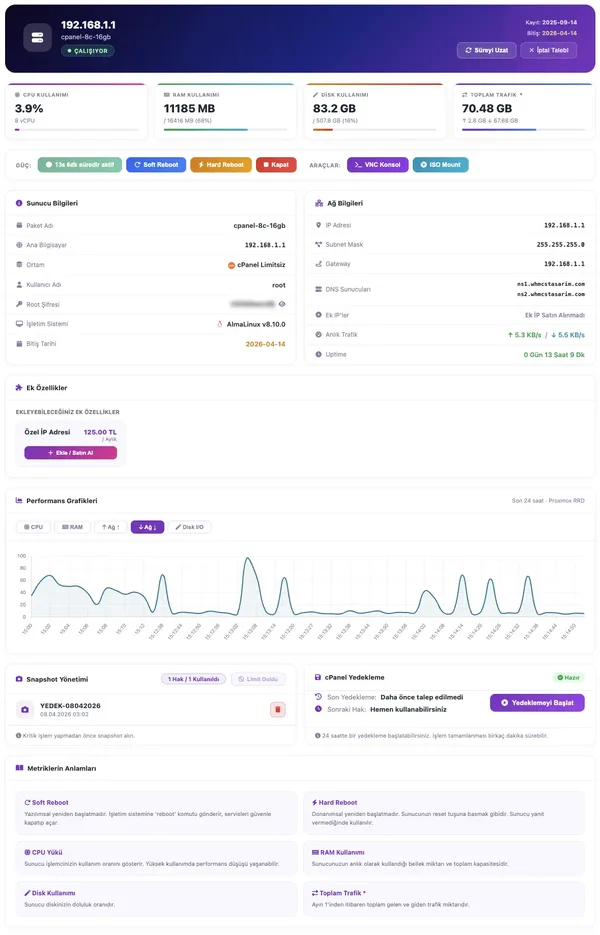Screen dimensions: 600x935
Task: Switch graph to the CPU tab
Action: (33, 526)
